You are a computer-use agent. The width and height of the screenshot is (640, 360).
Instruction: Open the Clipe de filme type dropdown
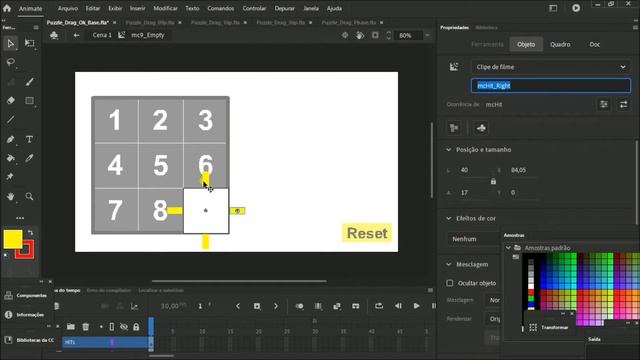[551, 67]
